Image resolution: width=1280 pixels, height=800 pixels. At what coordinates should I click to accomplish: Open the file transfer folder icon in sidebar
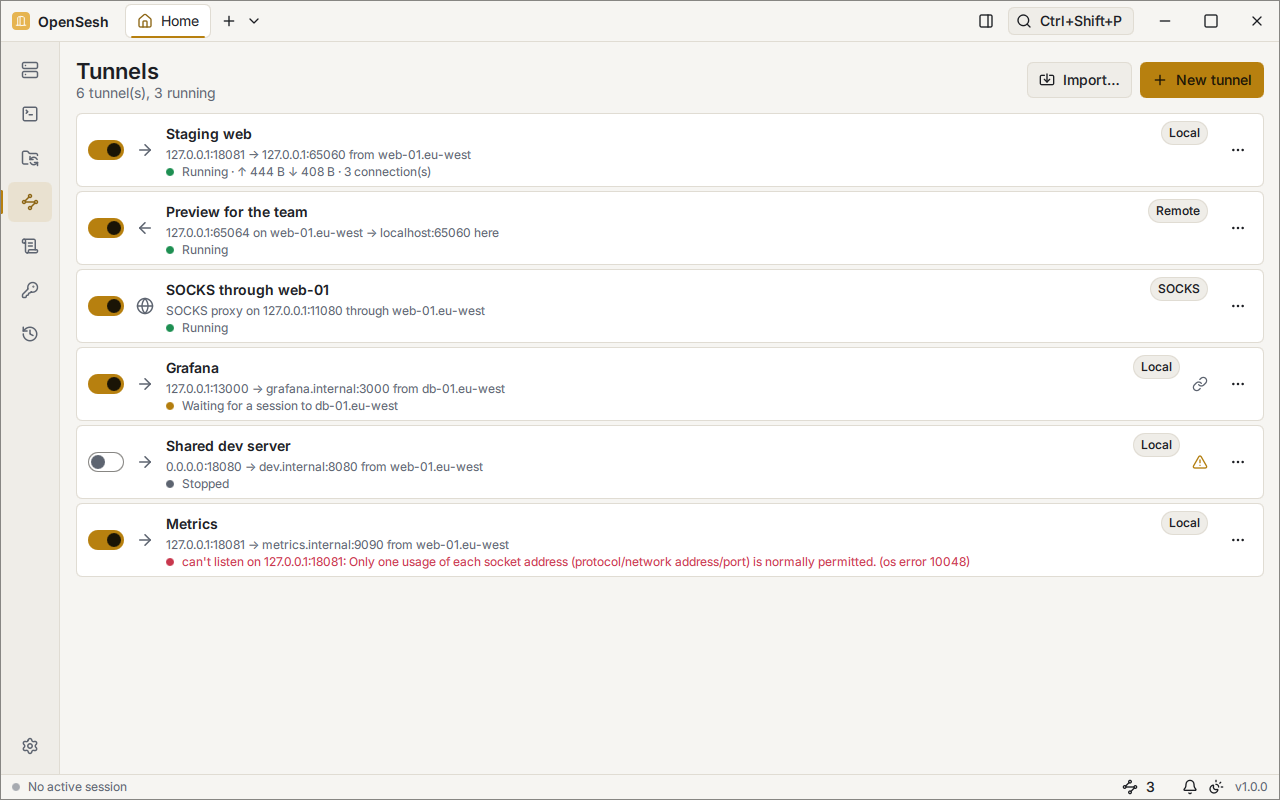pos(30,158)
